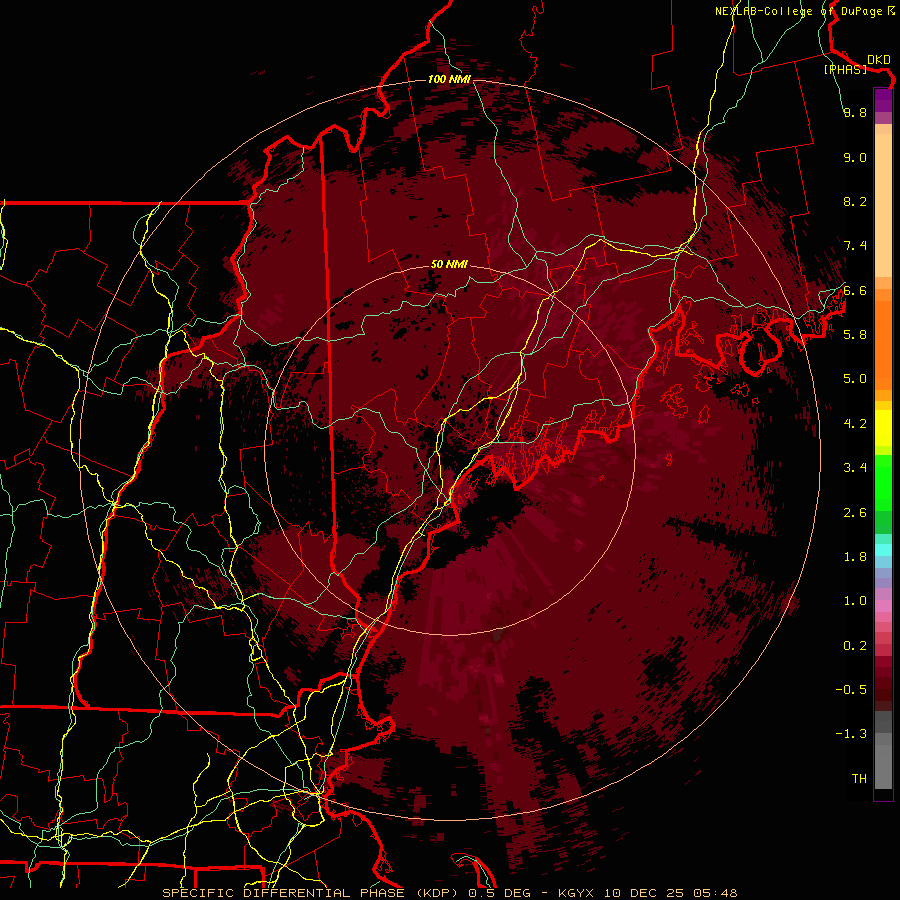
Task: Click the DKD legend title
Action: coord(879,59)
